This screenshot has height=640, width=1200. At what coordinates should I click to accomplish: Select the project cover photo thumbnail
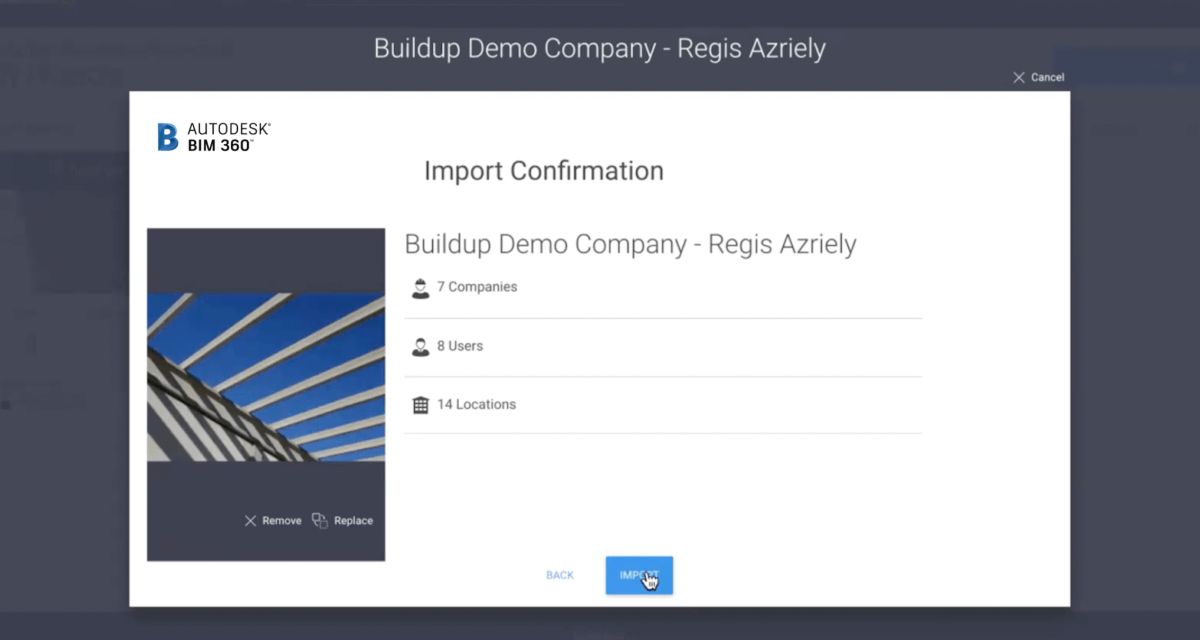[x=266, y=377]
